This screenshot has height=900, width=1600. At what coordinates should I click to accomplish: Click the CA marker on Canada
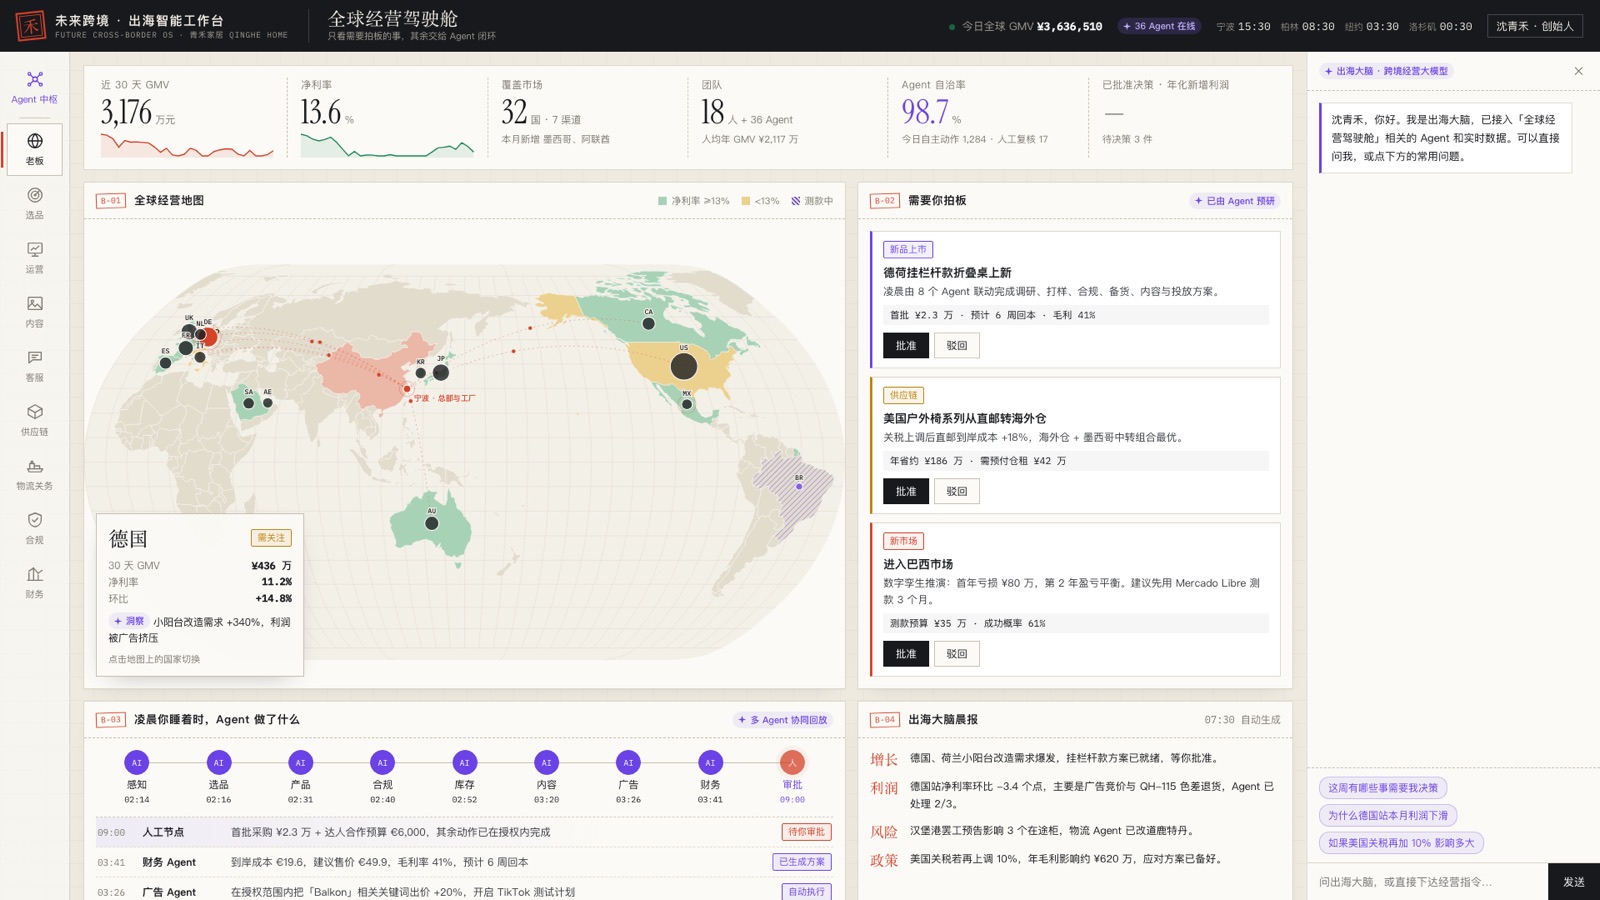click(648, 323)
